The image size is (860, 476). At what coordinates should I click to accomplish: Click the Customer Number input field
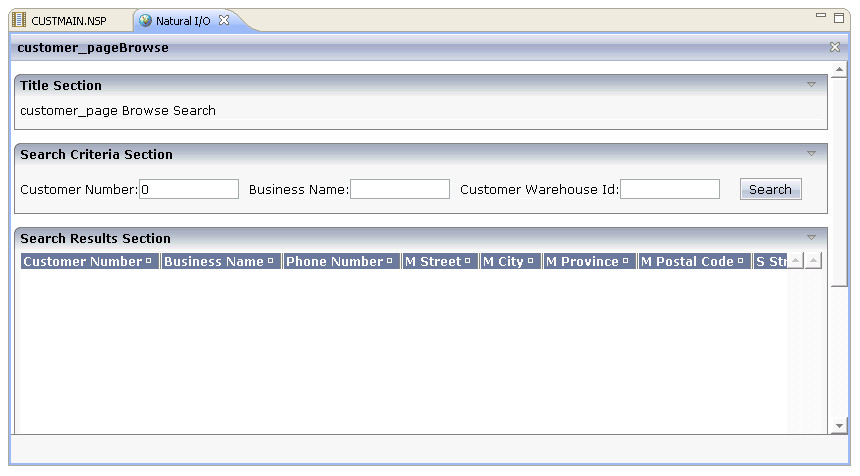[x=189, y=189]
